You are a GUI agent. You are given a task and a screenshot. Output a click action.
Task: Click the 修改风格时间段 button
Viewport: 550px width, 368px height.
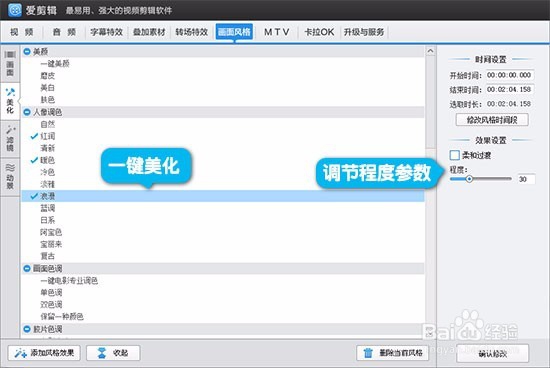click(492, 120)
